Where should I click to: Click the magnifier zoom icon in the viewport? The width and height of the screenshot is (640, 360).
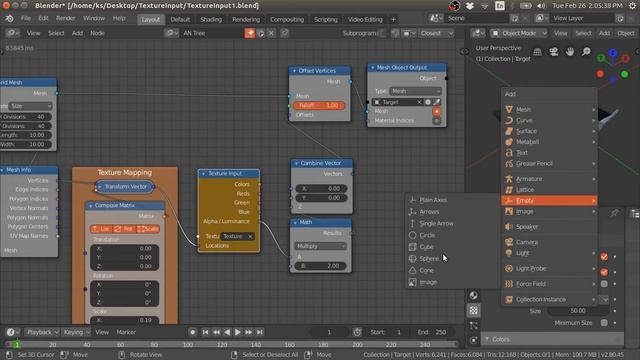click(x=586, y=52)
